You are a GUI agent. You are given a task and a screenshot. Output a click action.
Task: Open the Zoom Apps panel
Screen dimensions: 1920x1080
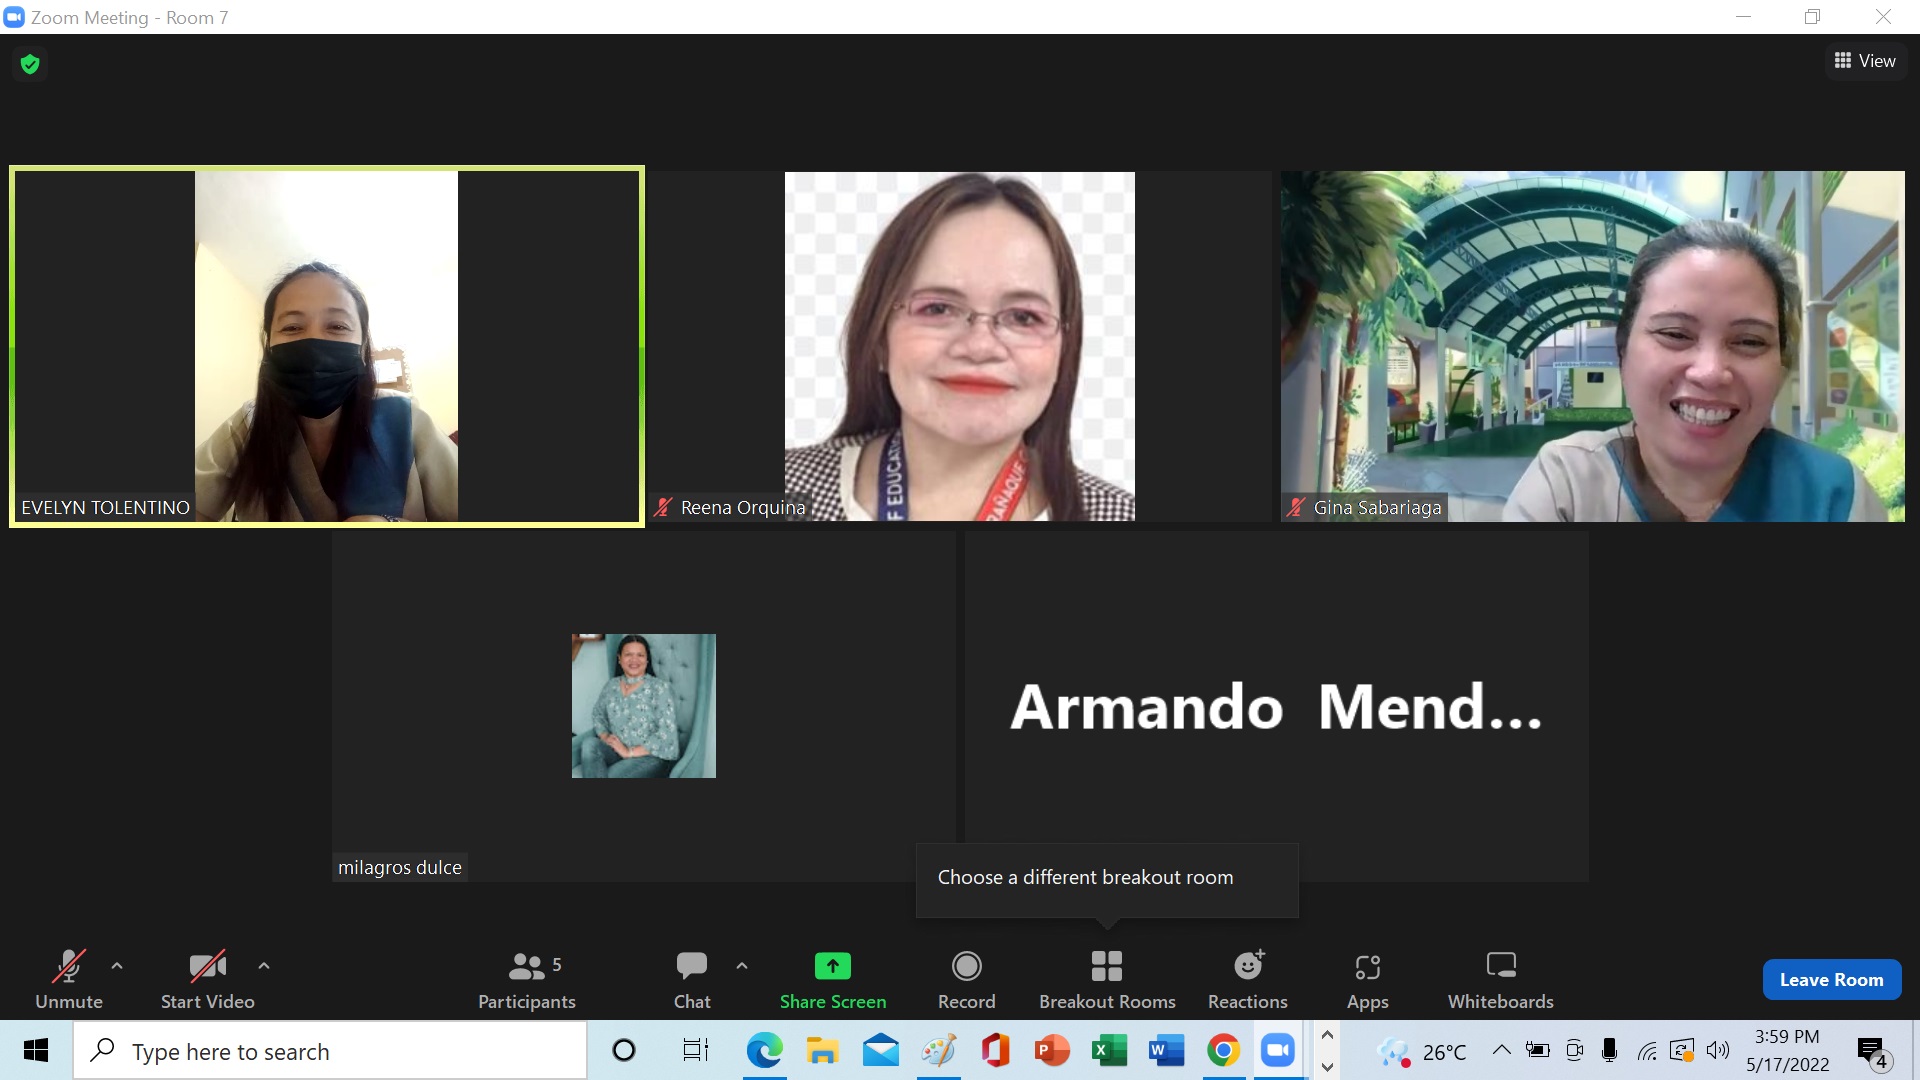click(1367, 980)
